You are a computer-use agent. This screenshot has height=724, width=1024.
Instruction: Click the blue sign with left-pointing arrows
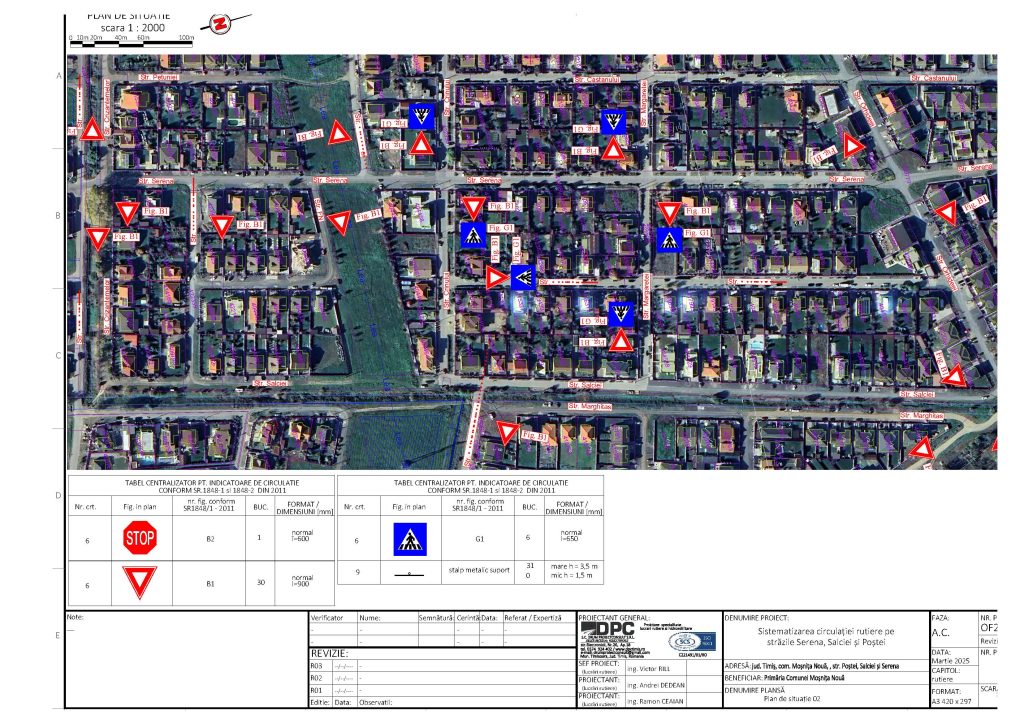(x=523, y=277)
